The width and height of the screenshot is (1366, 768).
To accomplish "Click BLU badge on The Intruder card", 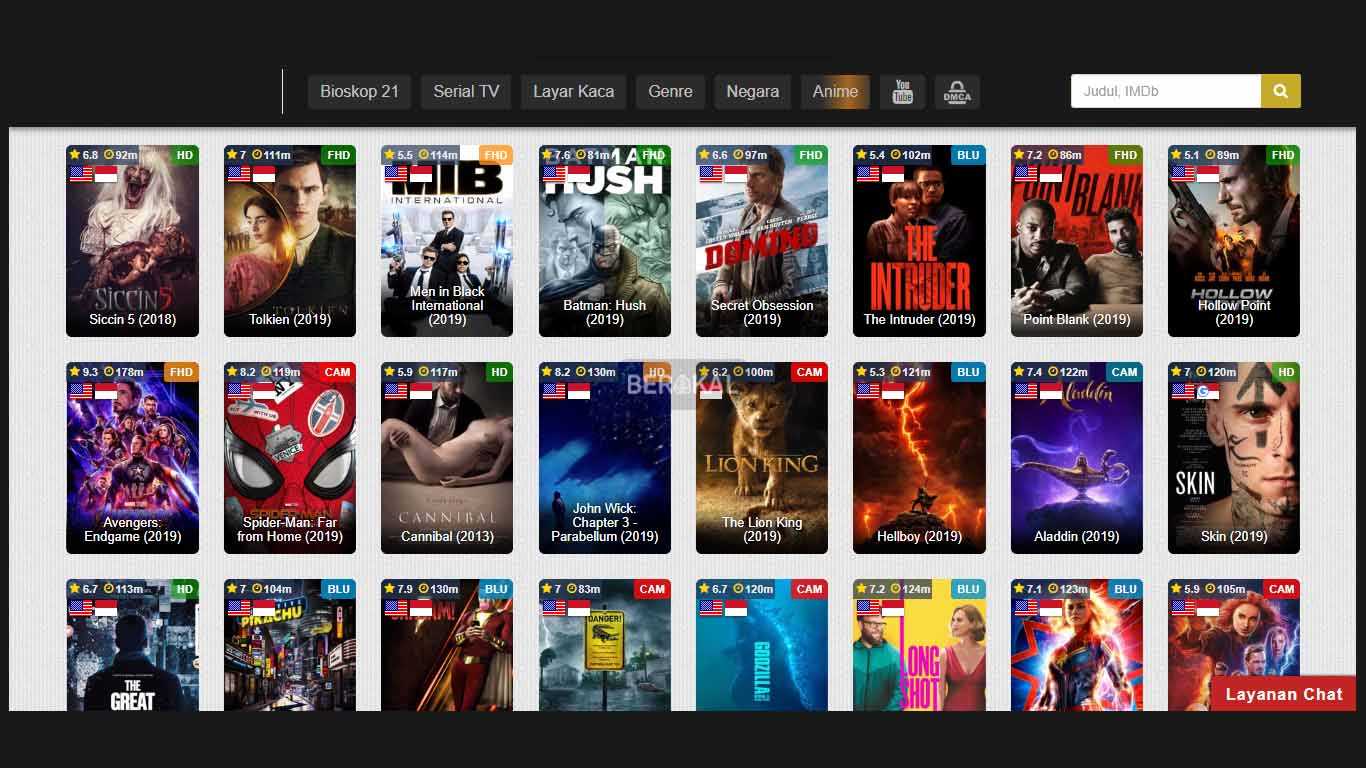I will click(x=968, y=155).
